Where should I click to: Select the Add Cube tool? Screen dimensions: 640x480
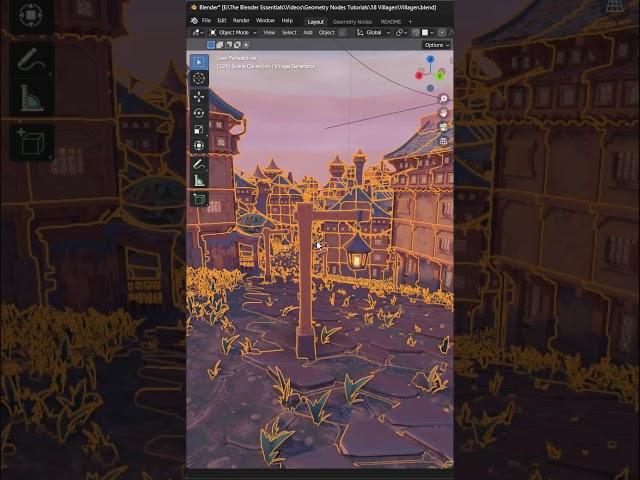tap(199, 199)
